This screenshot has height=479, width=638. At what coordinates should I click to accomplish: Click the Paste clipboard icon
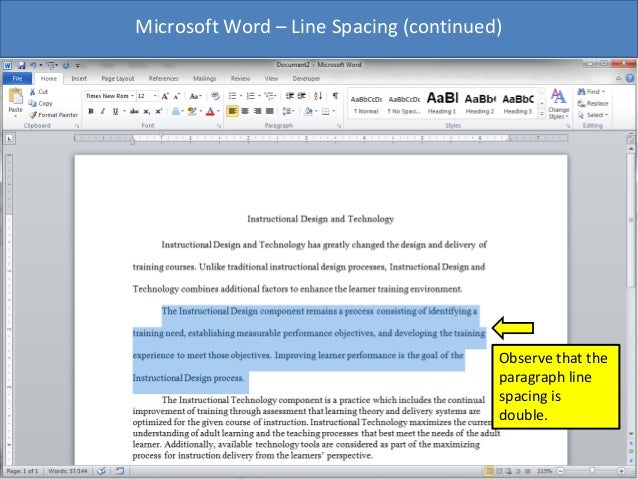click(x=16, y=97)
